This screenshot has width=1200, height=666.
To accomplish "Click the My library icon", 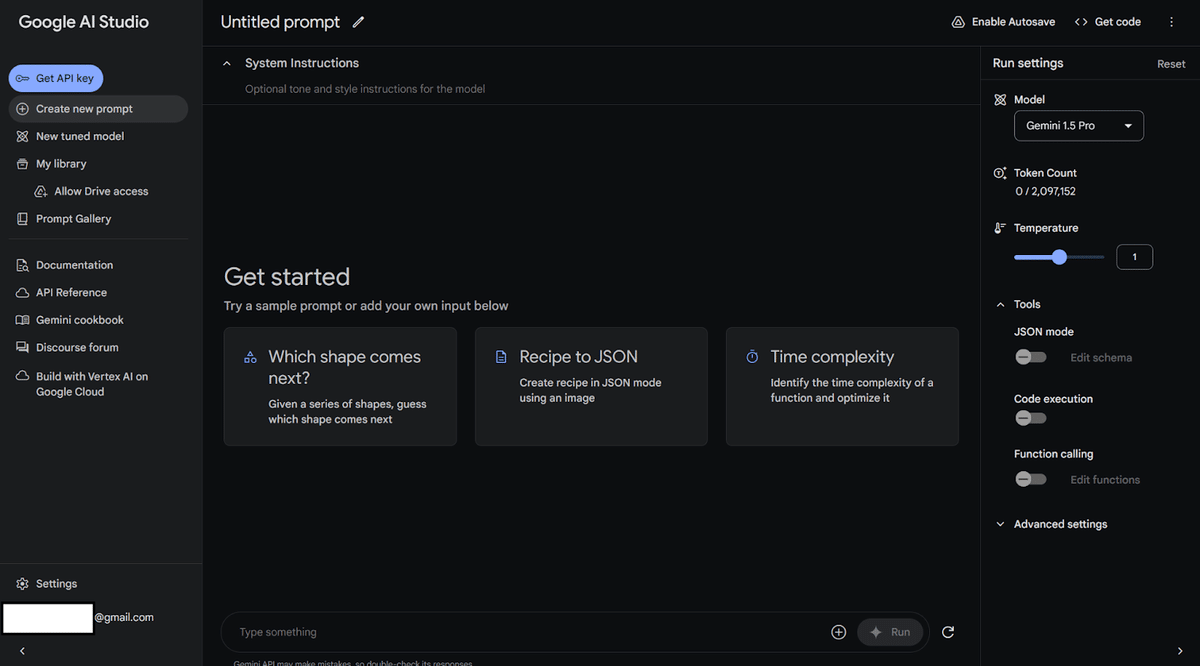I will pyautogui.click(x=22, y=164).
